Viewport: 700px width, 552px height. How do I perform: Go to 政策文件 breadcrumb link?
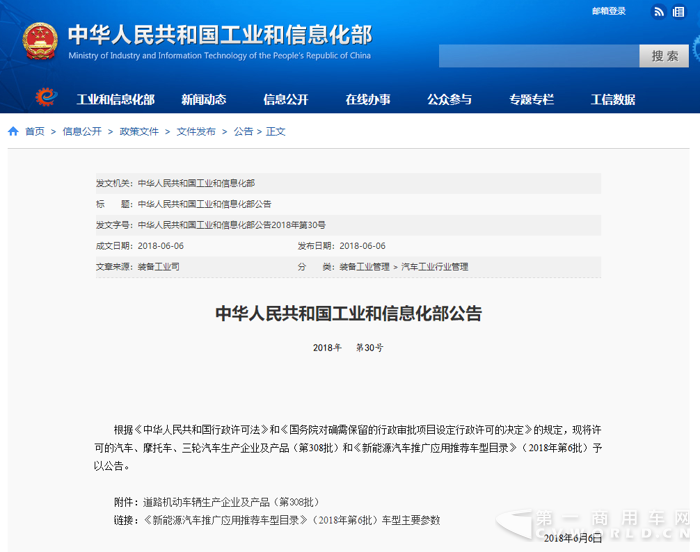139,131
